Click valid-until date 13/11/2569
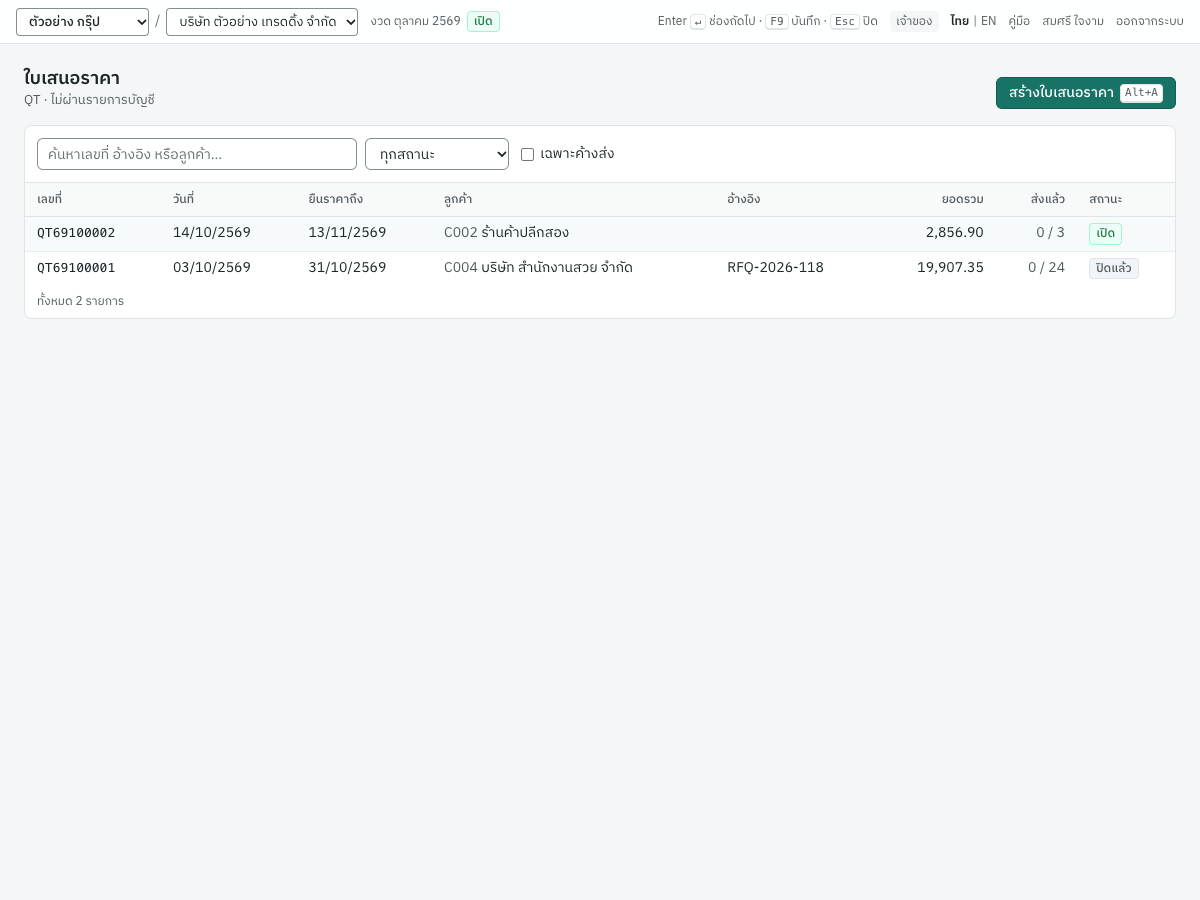The image size is (1200, 900). [347, 233]
